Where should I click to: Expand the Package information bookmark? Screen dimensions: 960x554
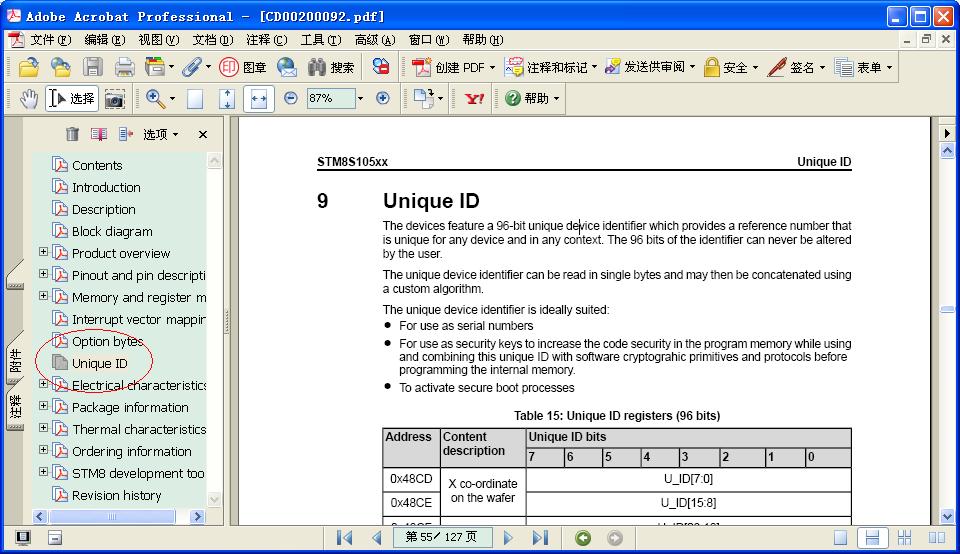[43, 406]
